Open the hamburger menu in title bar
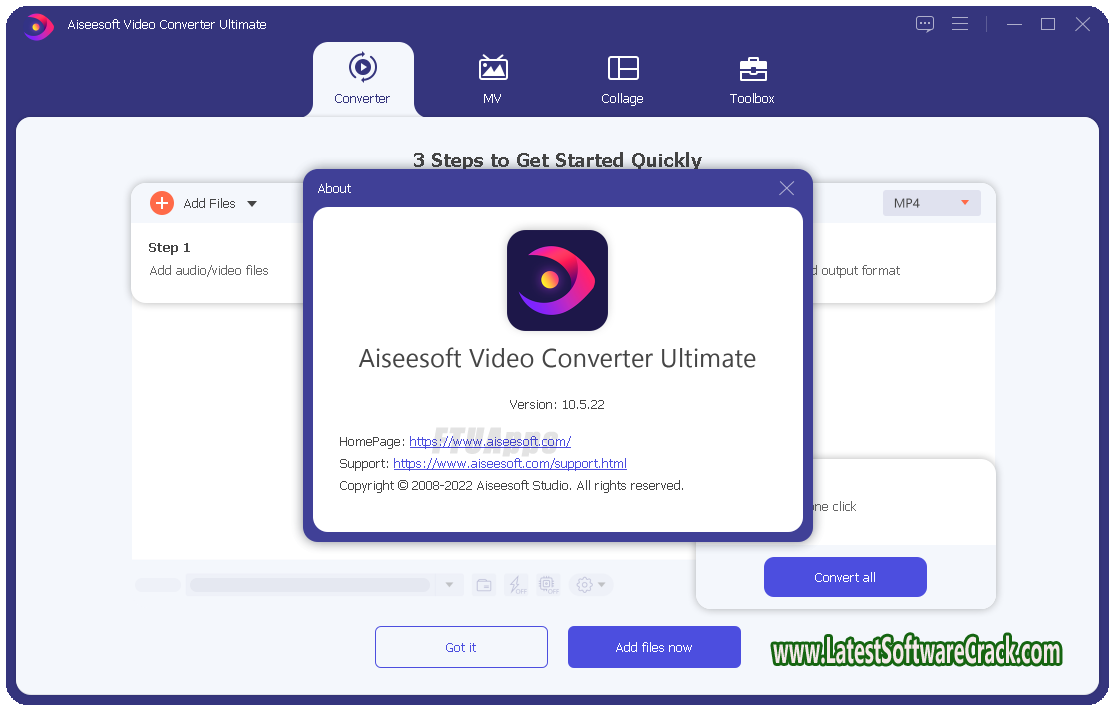1112x706 pixels. pos(960,24)
